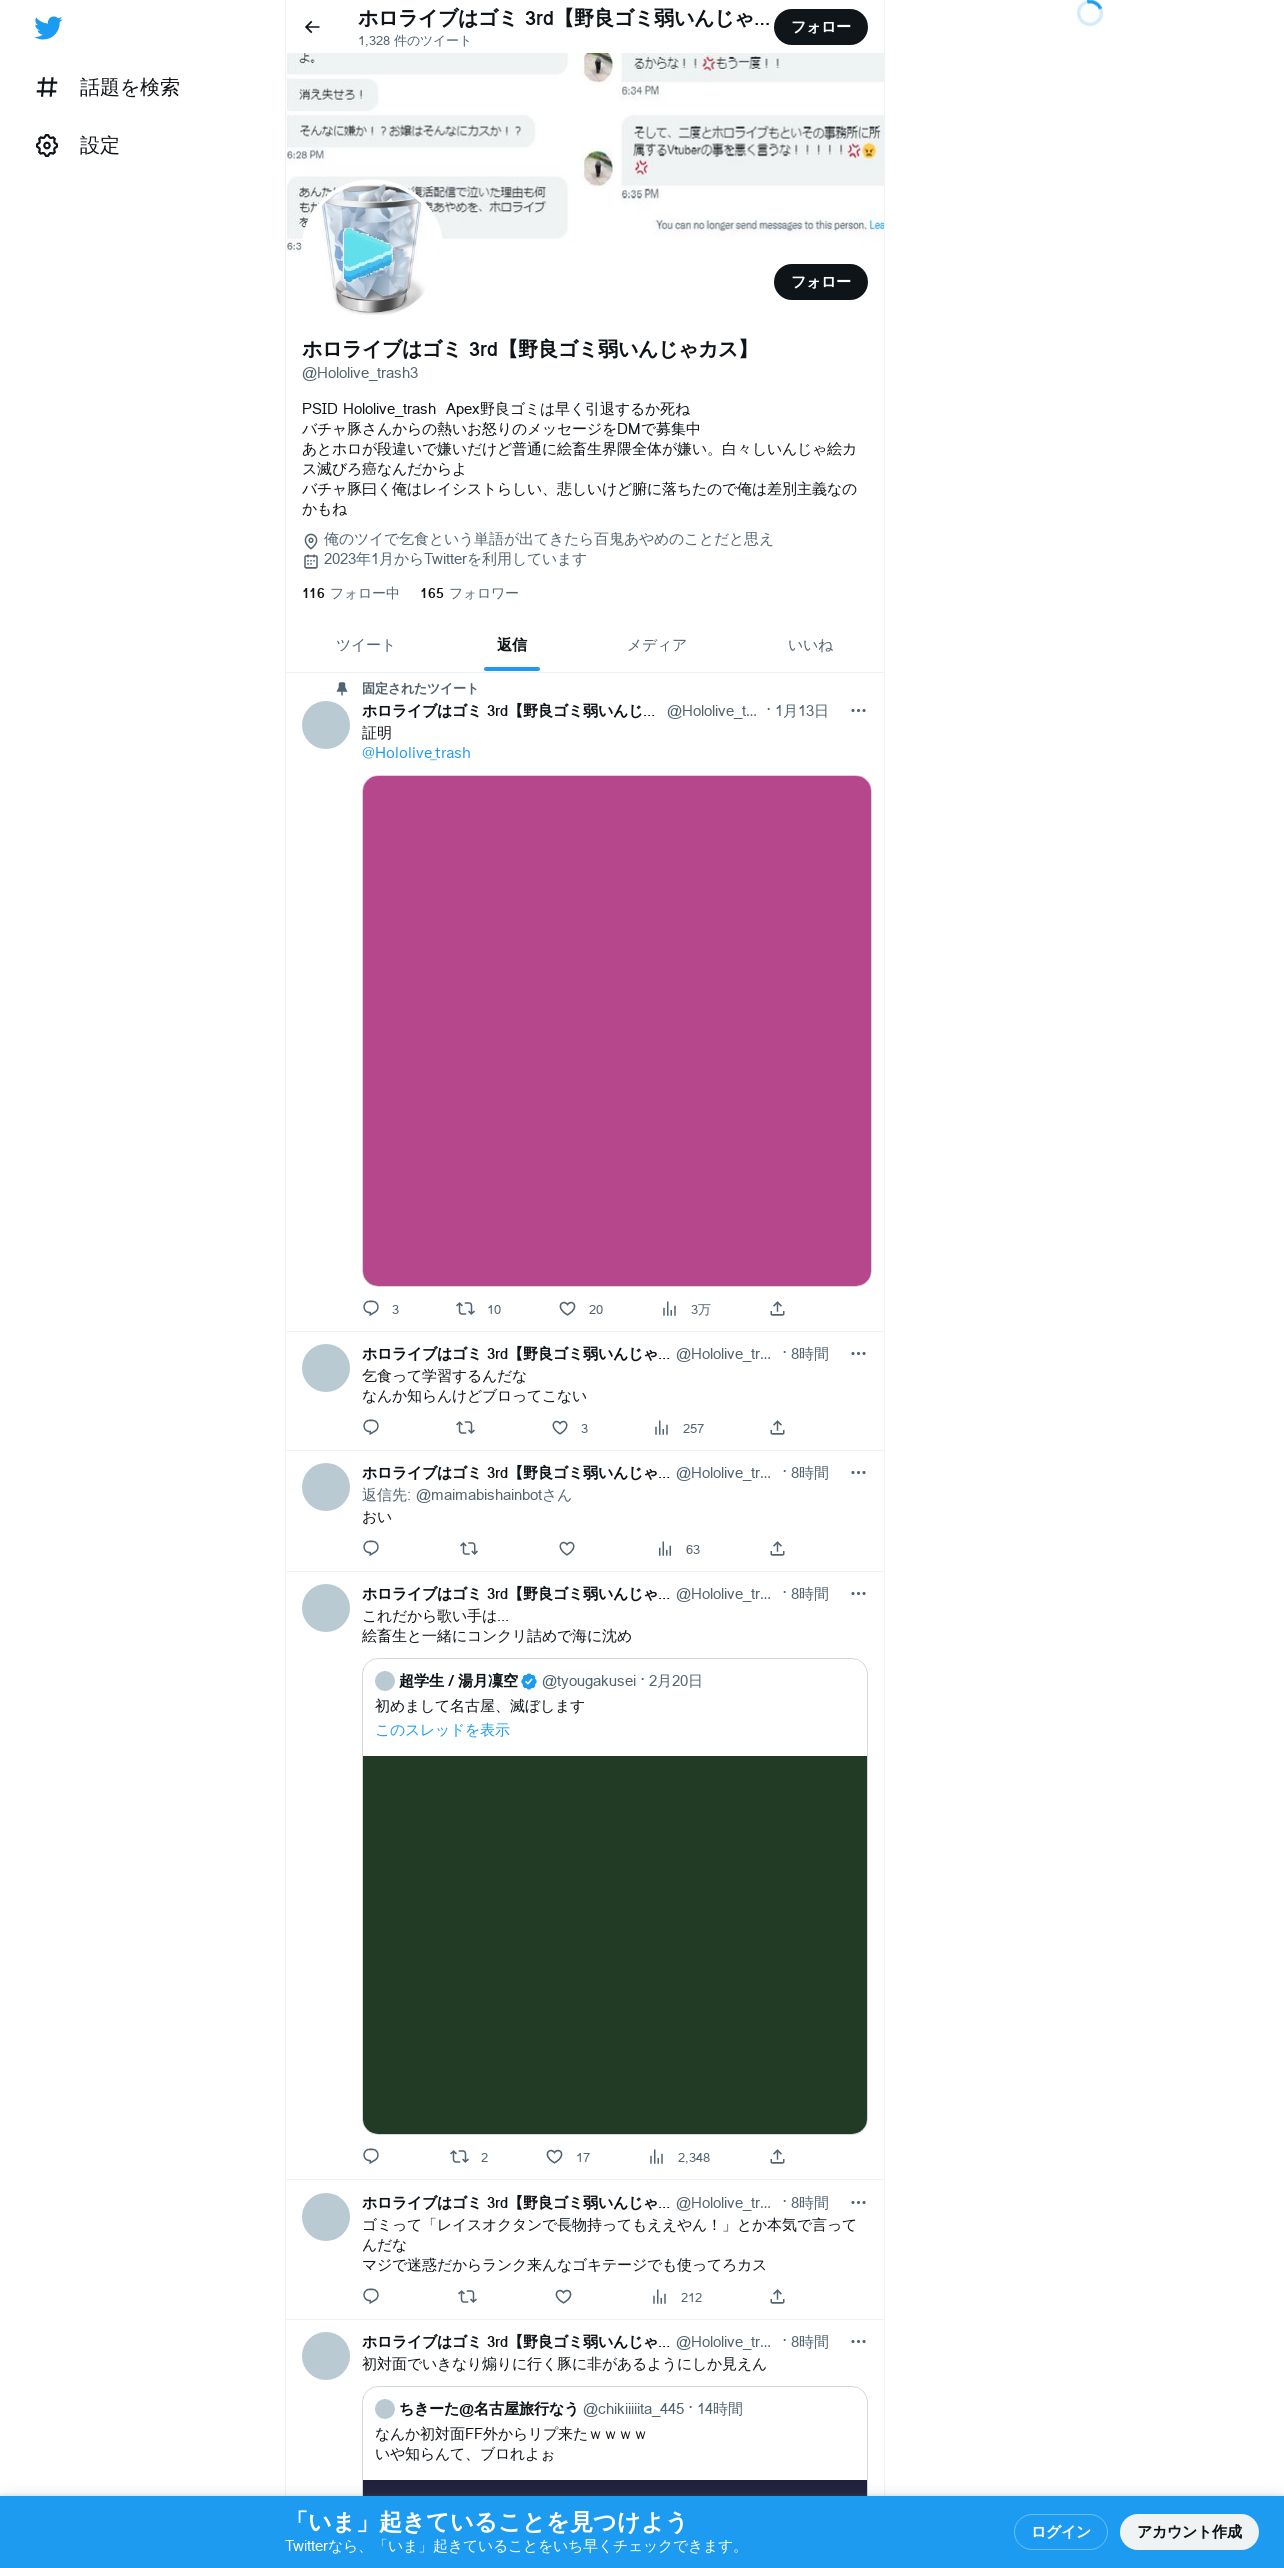Switch to the メディア tab
Image resolution: width=1284 pixels, height=2568 pixels.
657,646
